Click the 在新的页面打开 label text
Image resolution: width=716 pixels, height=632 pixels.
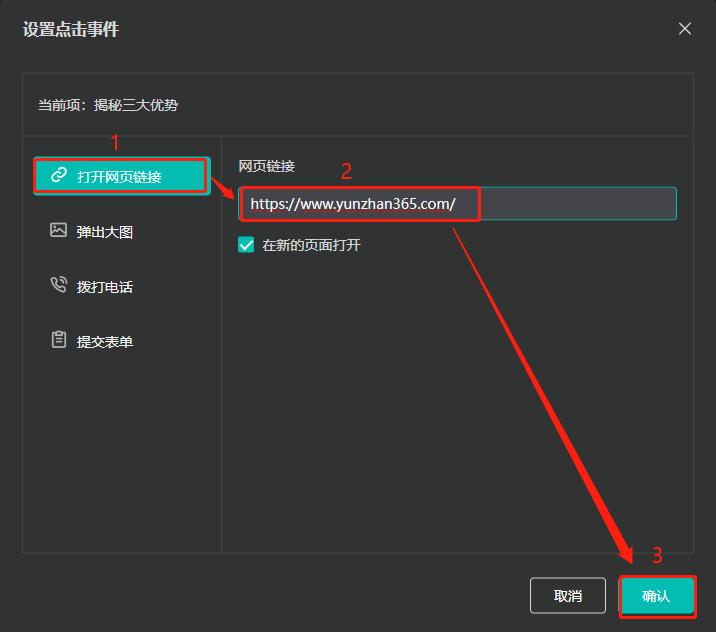pos(311,245)
